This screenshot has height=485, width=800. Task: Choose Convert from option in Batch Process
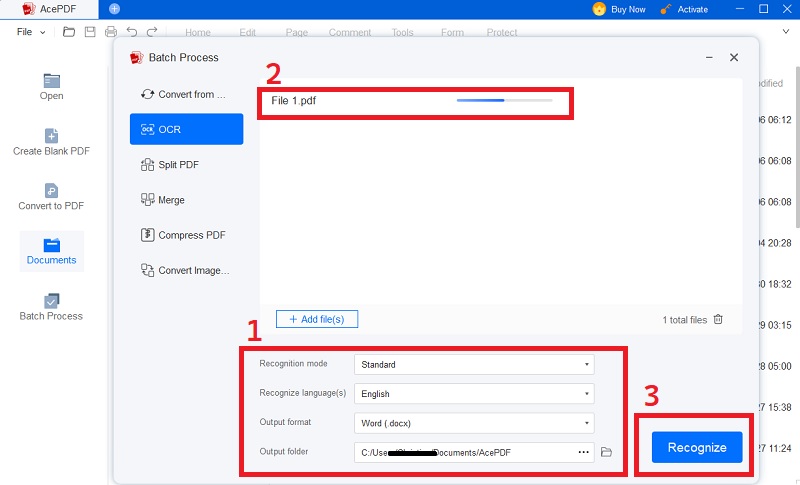pyautogui.click(x=186, y=94)
